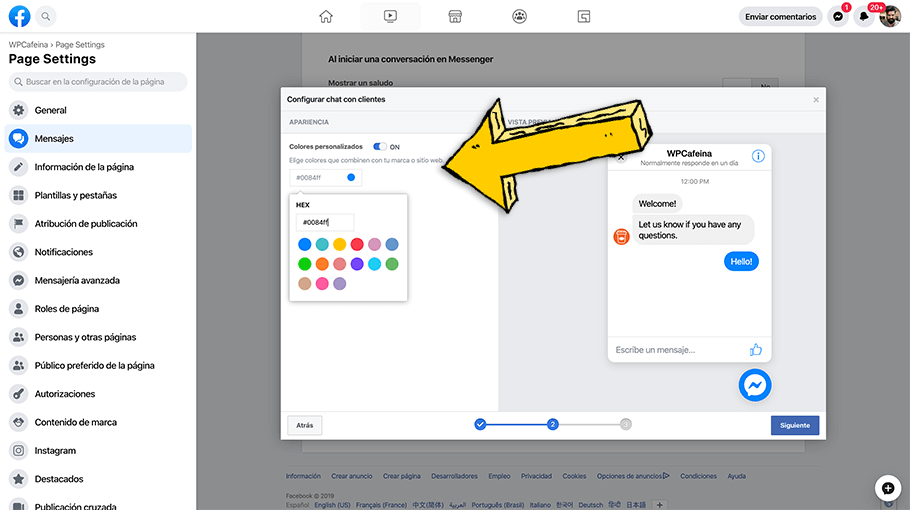910x510 pixels.
Task: Open Messenger notifications icon
Action: (x=838, y=16)
